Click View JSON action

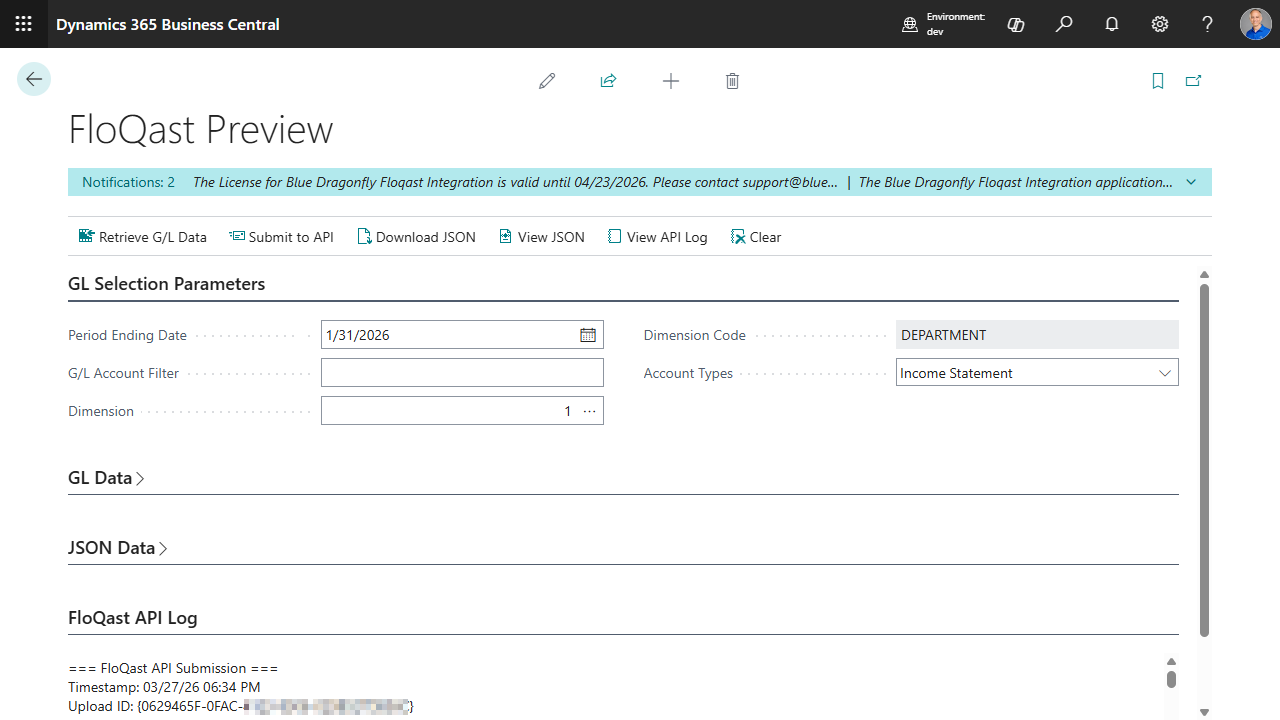pos(541,237)
